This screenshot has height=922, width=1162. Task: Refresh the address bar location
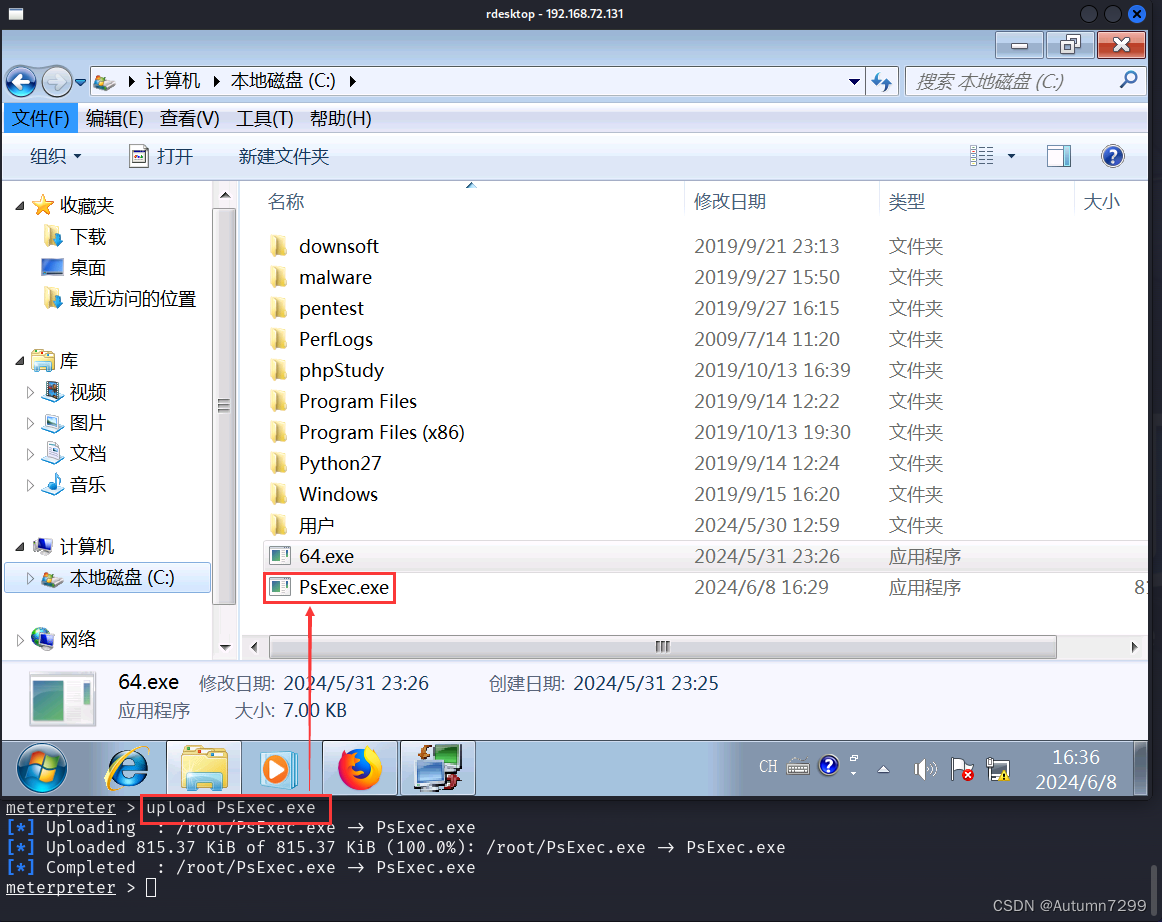[x=882, y=82]
